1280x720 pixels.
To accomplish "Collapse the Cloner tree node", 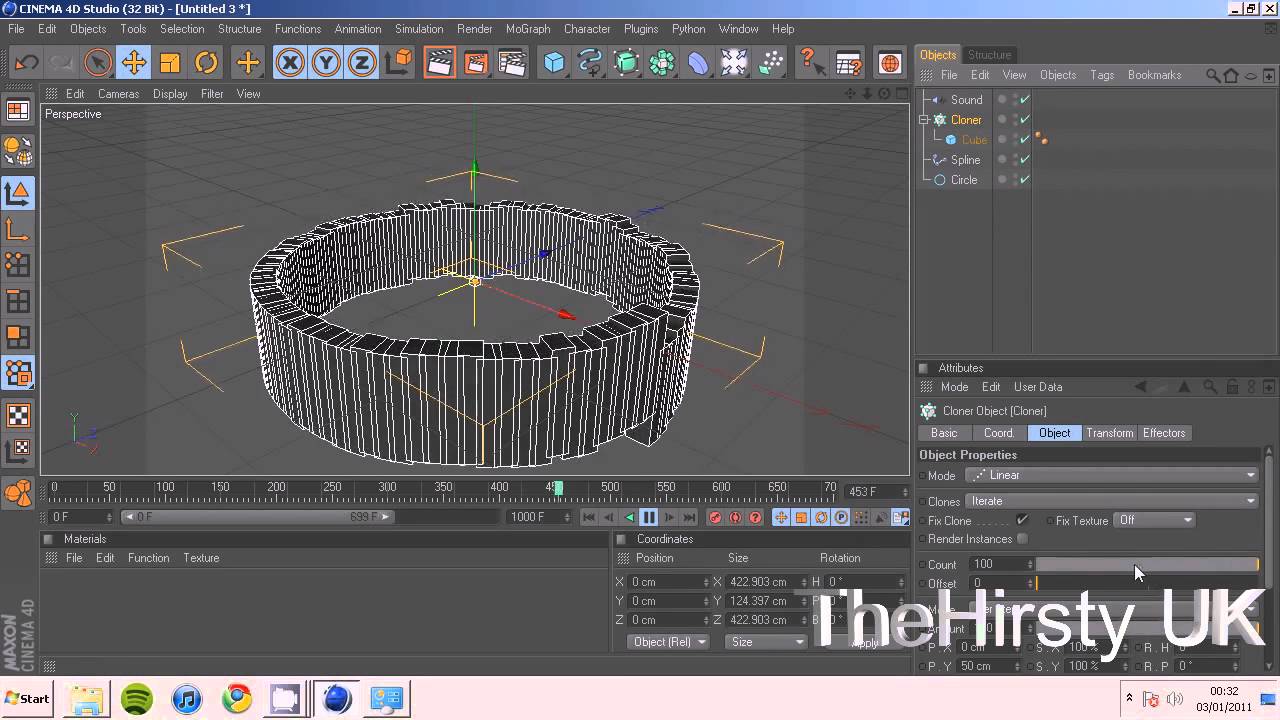I will click(x=925, y=120).
